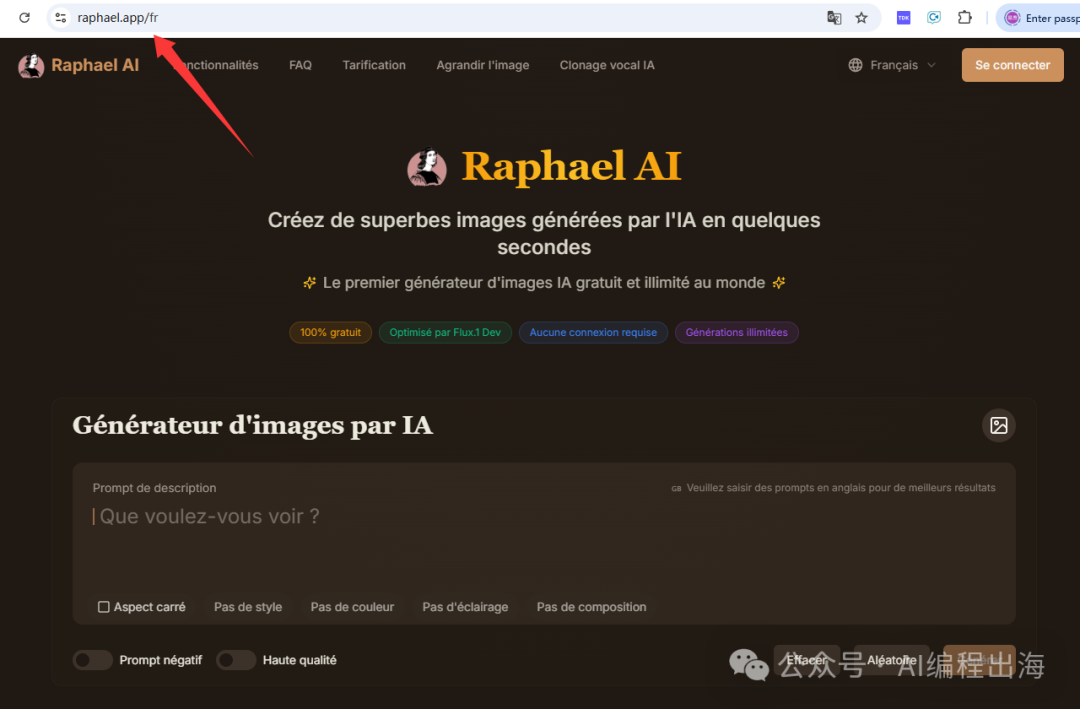Open the Pas de style dropdown
The image size is (1080, 709).
248,607
